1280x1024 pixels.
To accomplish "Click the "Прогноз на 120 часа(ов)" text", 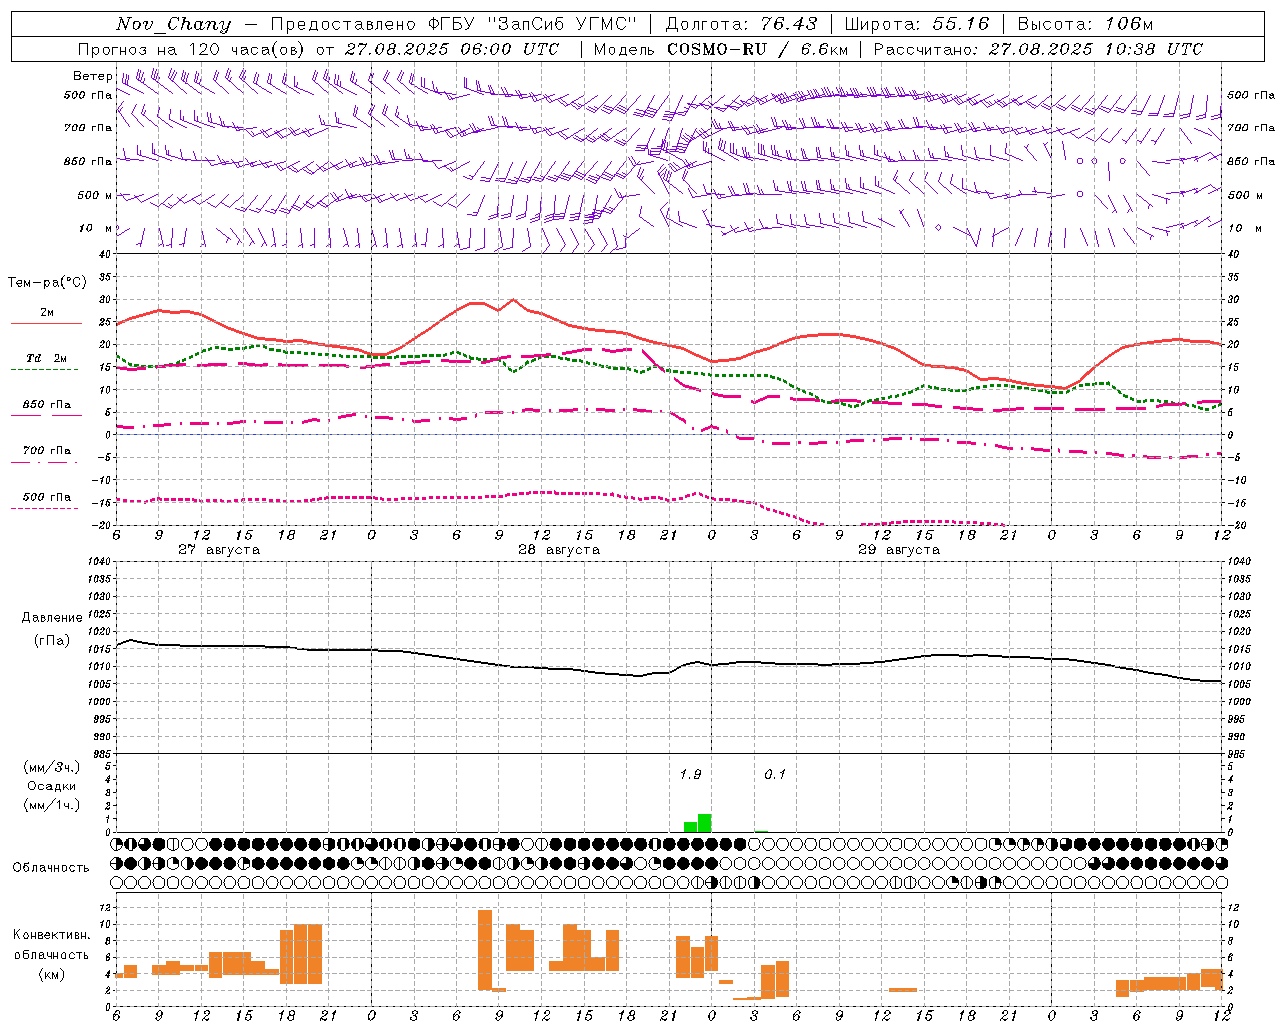I will pos(192,49).
